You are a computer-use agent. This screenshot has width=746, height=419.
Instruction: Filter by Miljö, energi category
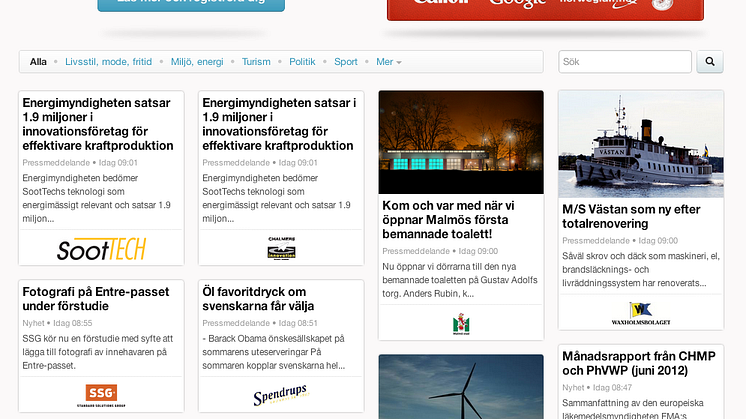[197, 62]
